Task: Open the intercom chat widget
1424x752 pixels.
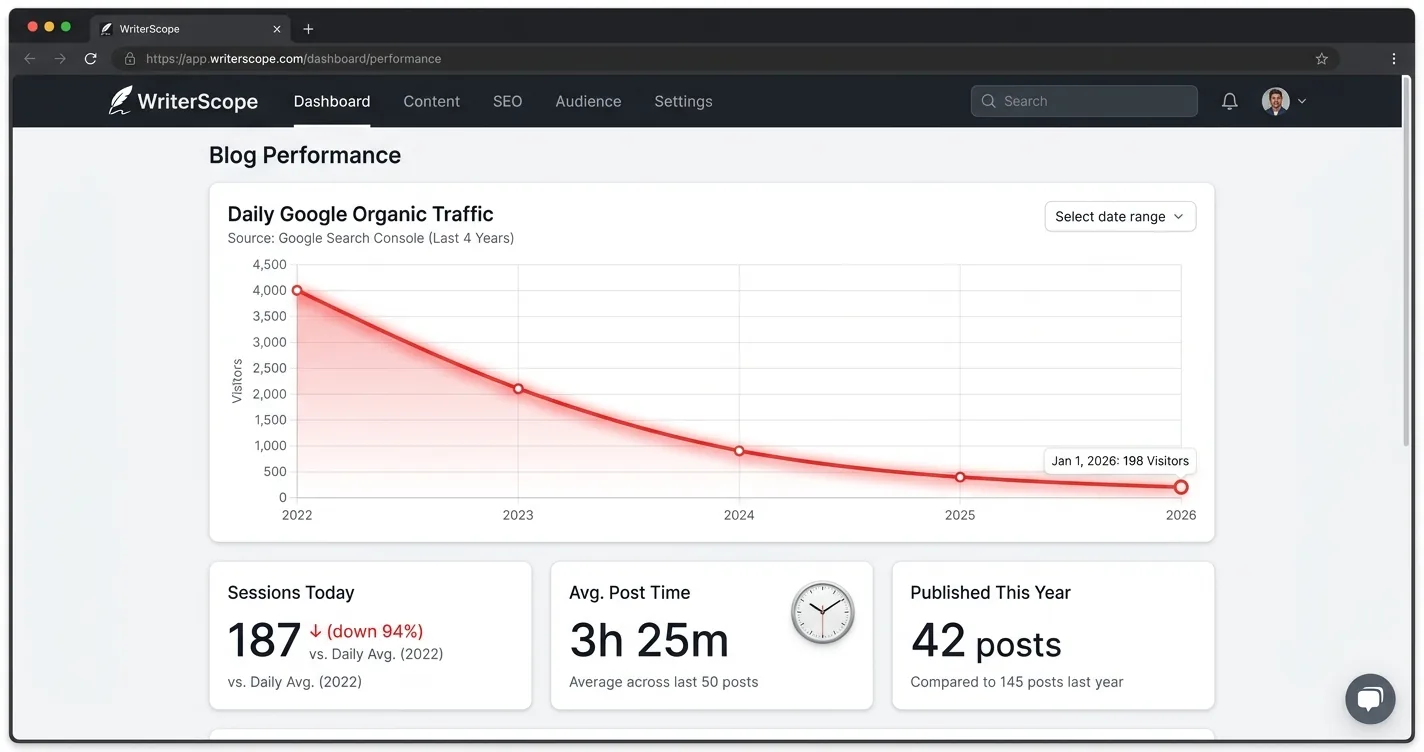Action: [x=1370, y=698]
